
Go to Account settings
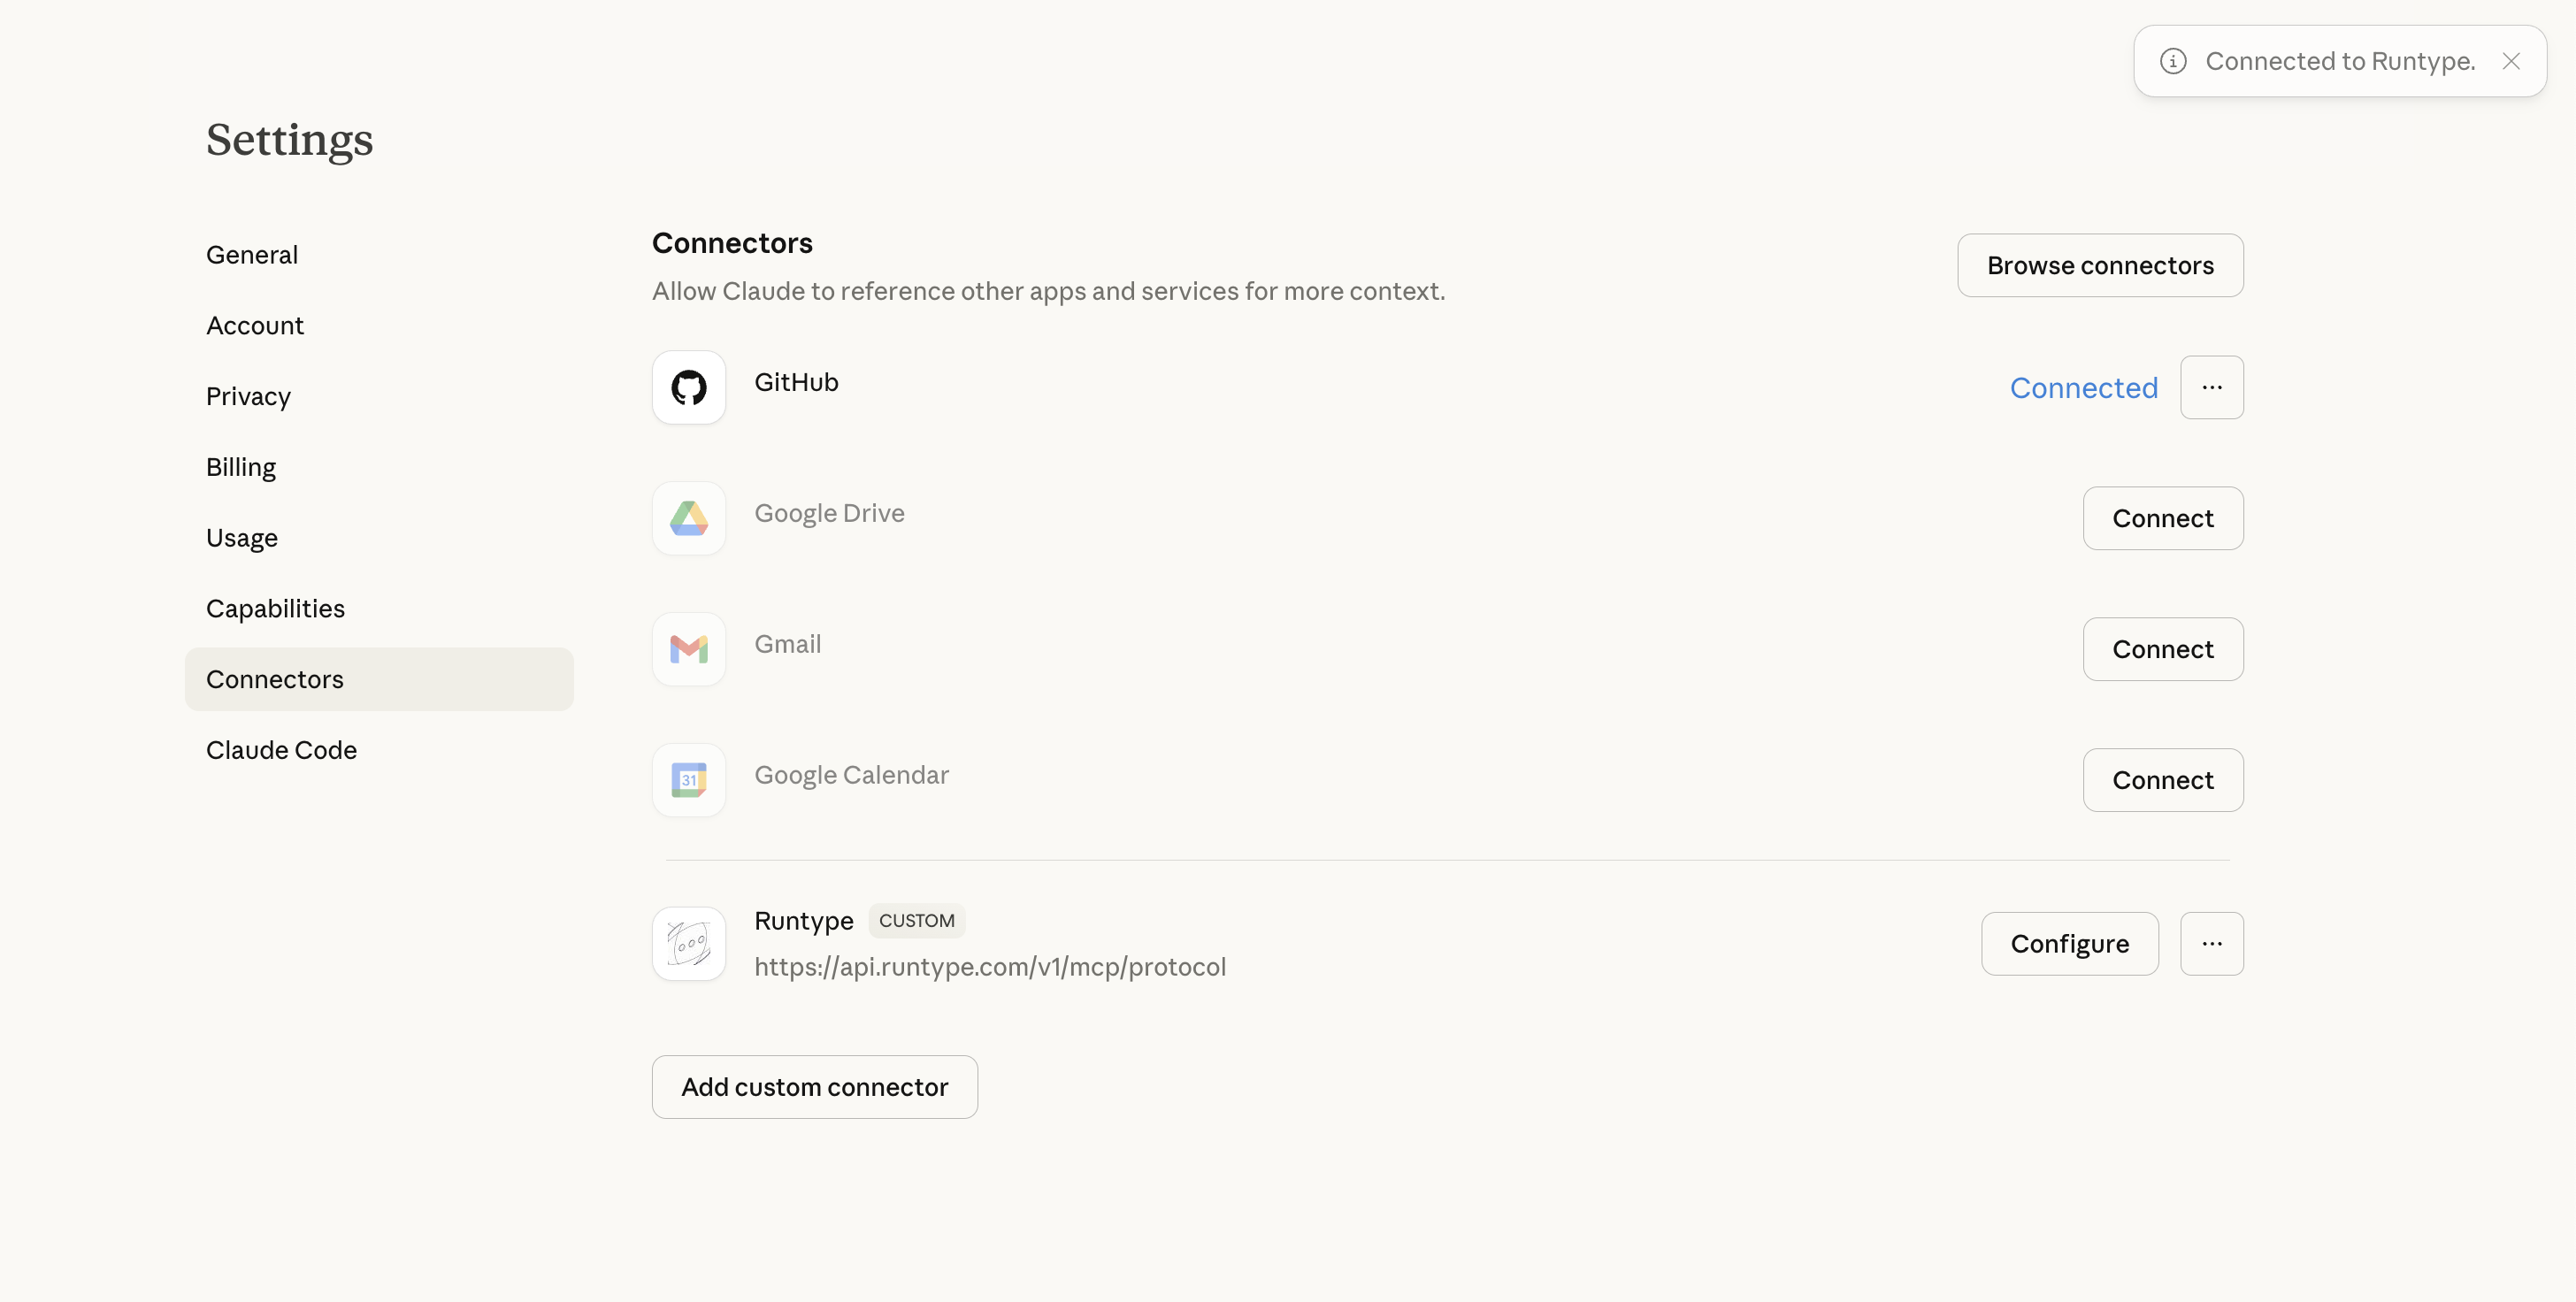coord(255,326)
